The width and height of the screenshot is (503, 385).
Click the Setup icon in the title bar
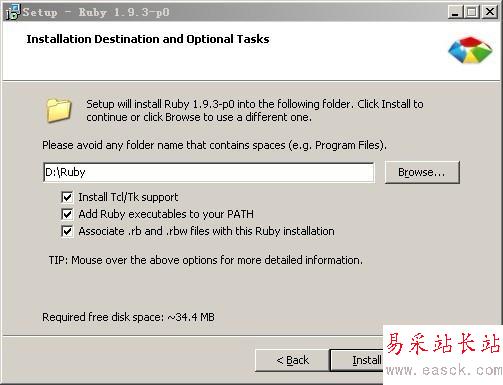(x=13, y=12)
